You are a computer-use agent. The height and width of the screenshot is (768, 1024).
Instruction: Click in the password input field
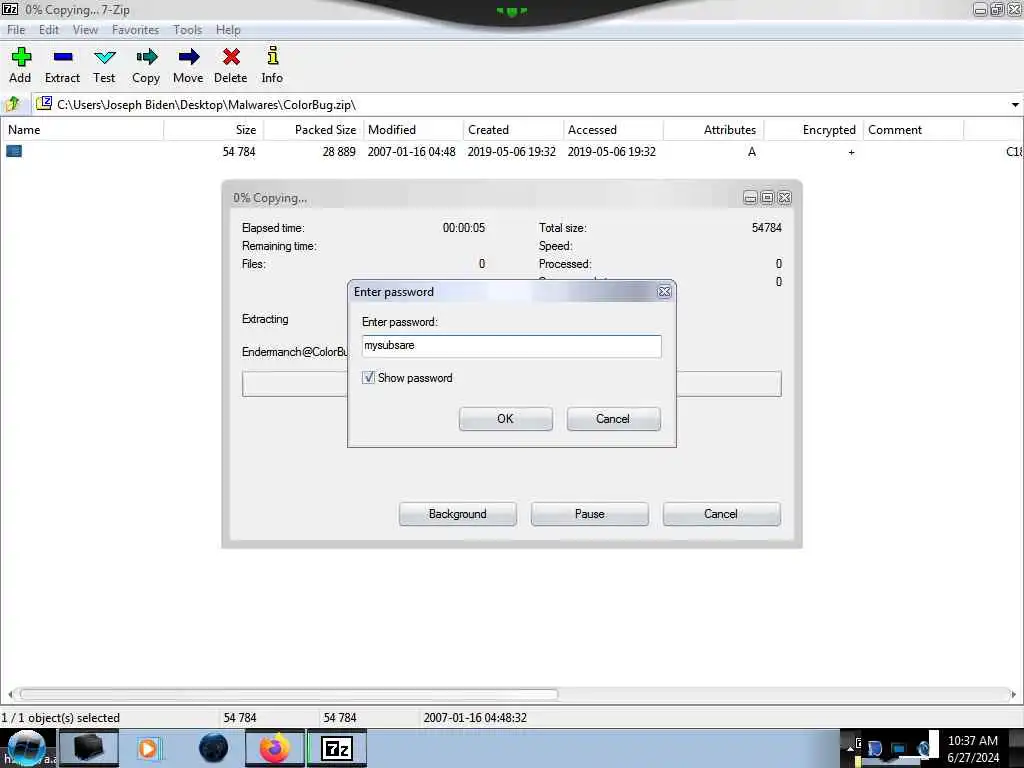[x=511, y=346]
